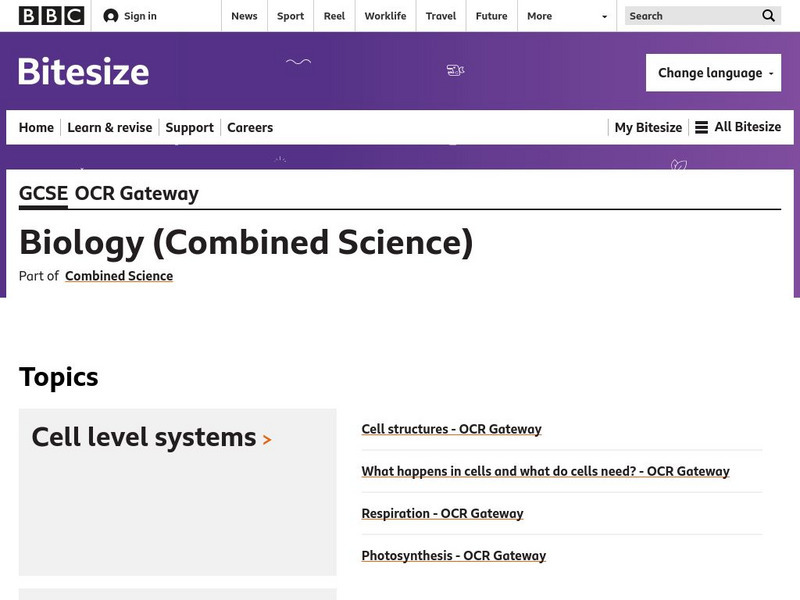Open the More dropdown arrow
Viewport: 800px width, 600px height.
click(x=605, y=16)
